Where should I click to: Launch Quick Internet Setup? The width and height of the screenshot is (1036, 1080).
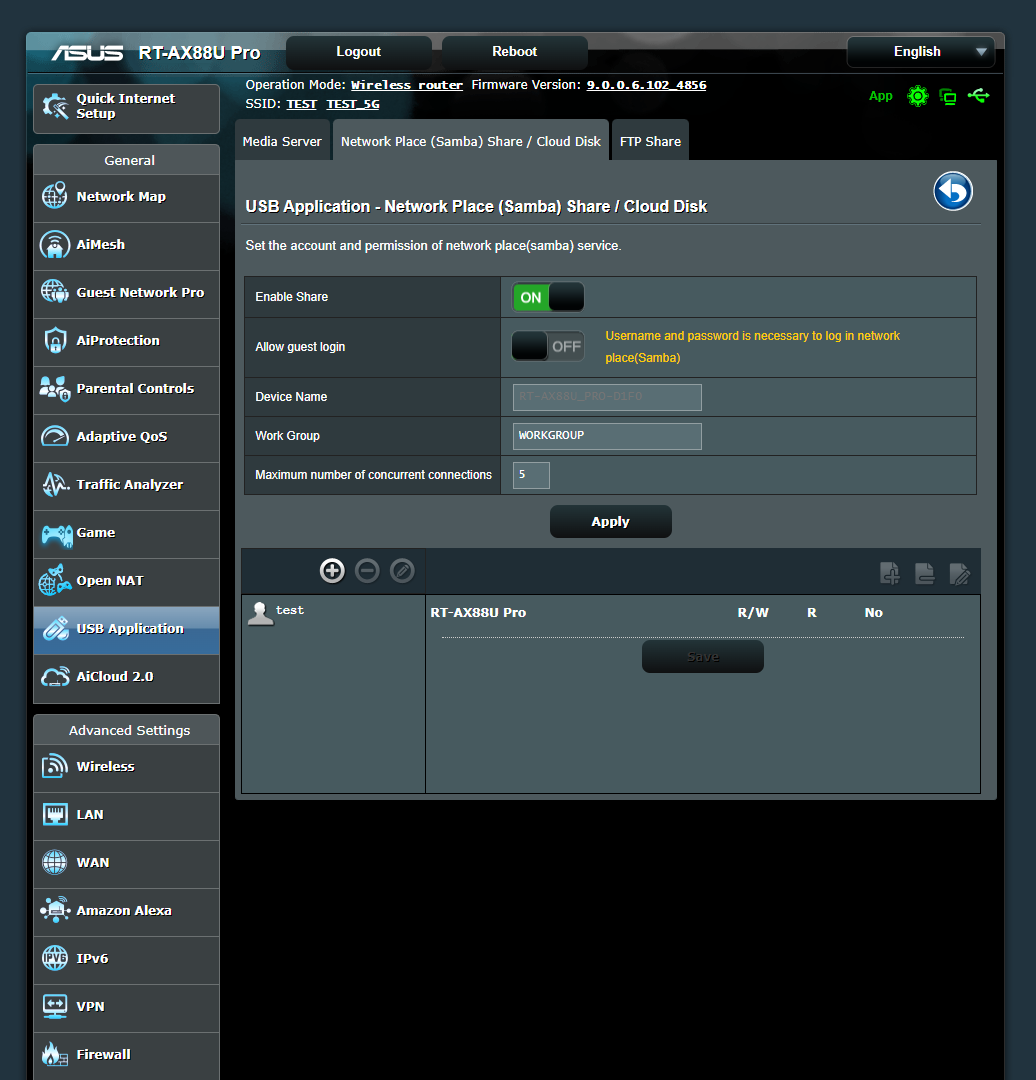(x=127, y=108)
